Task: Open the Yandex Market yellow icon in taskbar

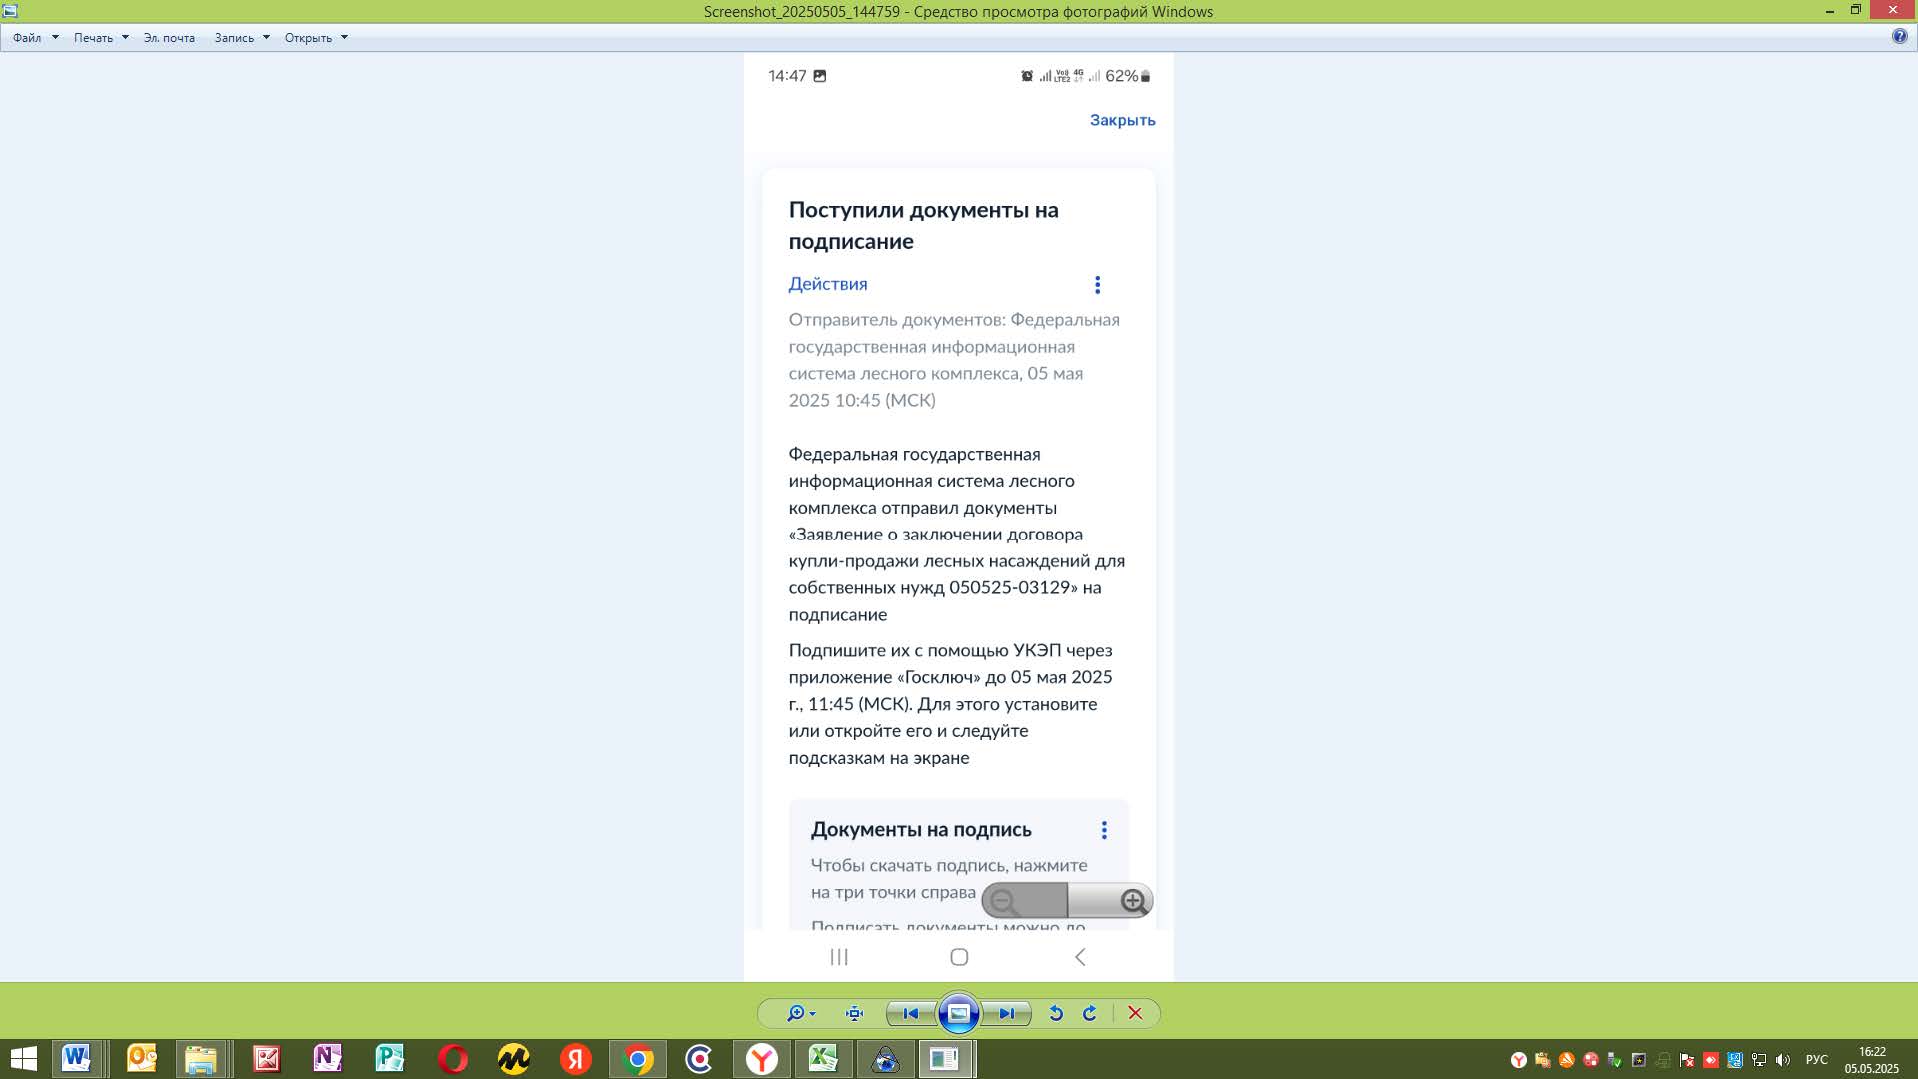Action: [514, 1059]
